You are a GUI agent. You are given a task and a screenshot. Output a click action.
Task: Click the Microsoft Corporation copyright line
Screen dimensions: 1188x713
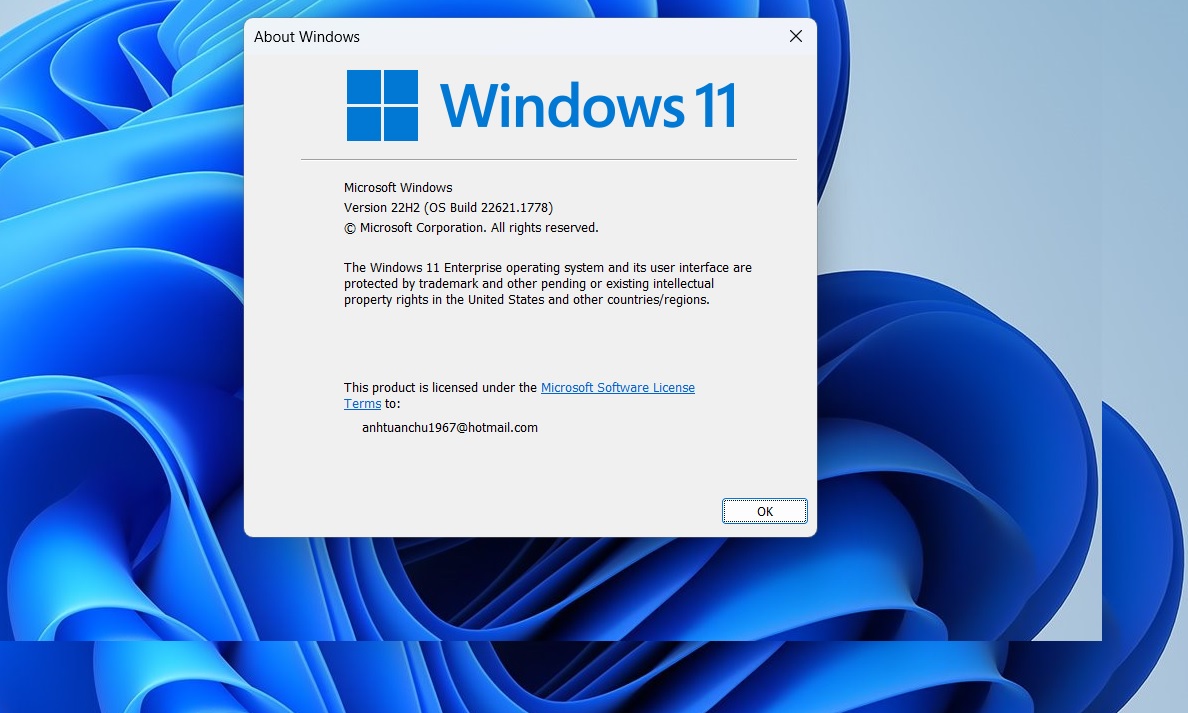coord(471,227)
